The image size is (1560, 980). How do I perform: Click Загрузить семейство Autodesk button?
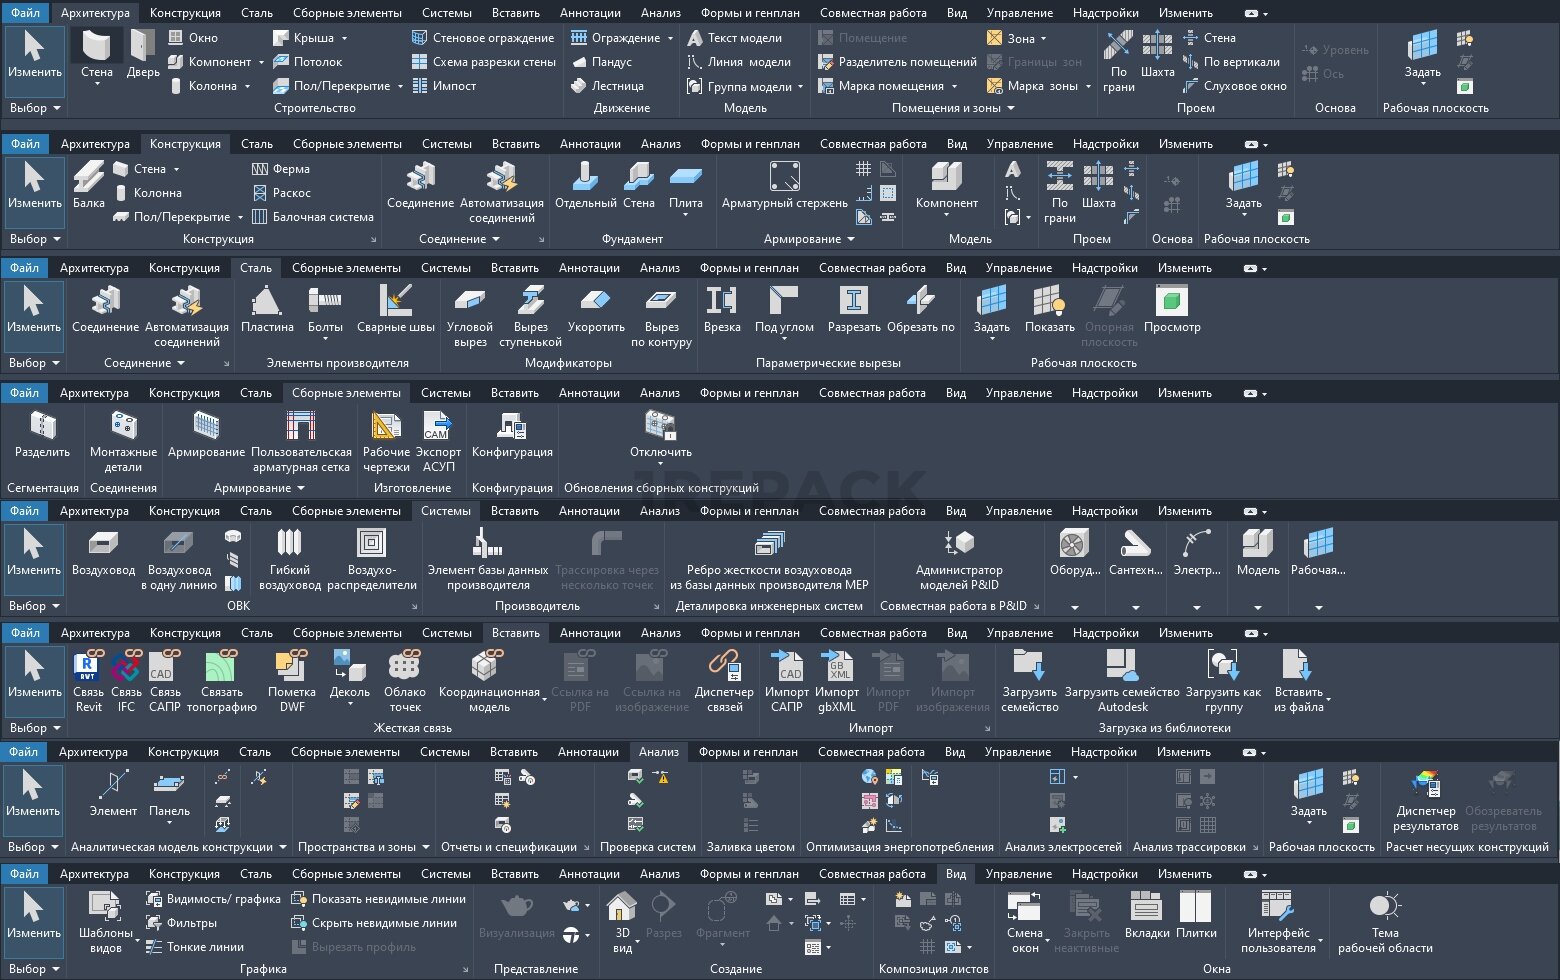1122,681
